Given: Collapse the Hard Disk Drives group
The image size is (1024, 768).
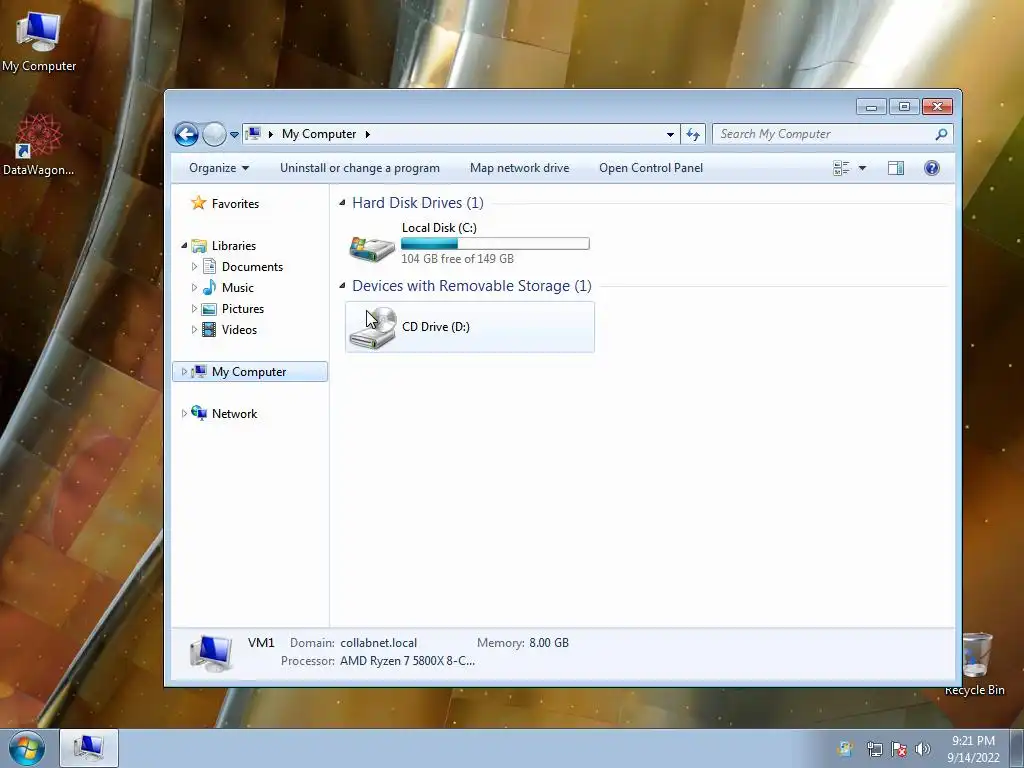Looking at the screenshot, I should point(342,203).
